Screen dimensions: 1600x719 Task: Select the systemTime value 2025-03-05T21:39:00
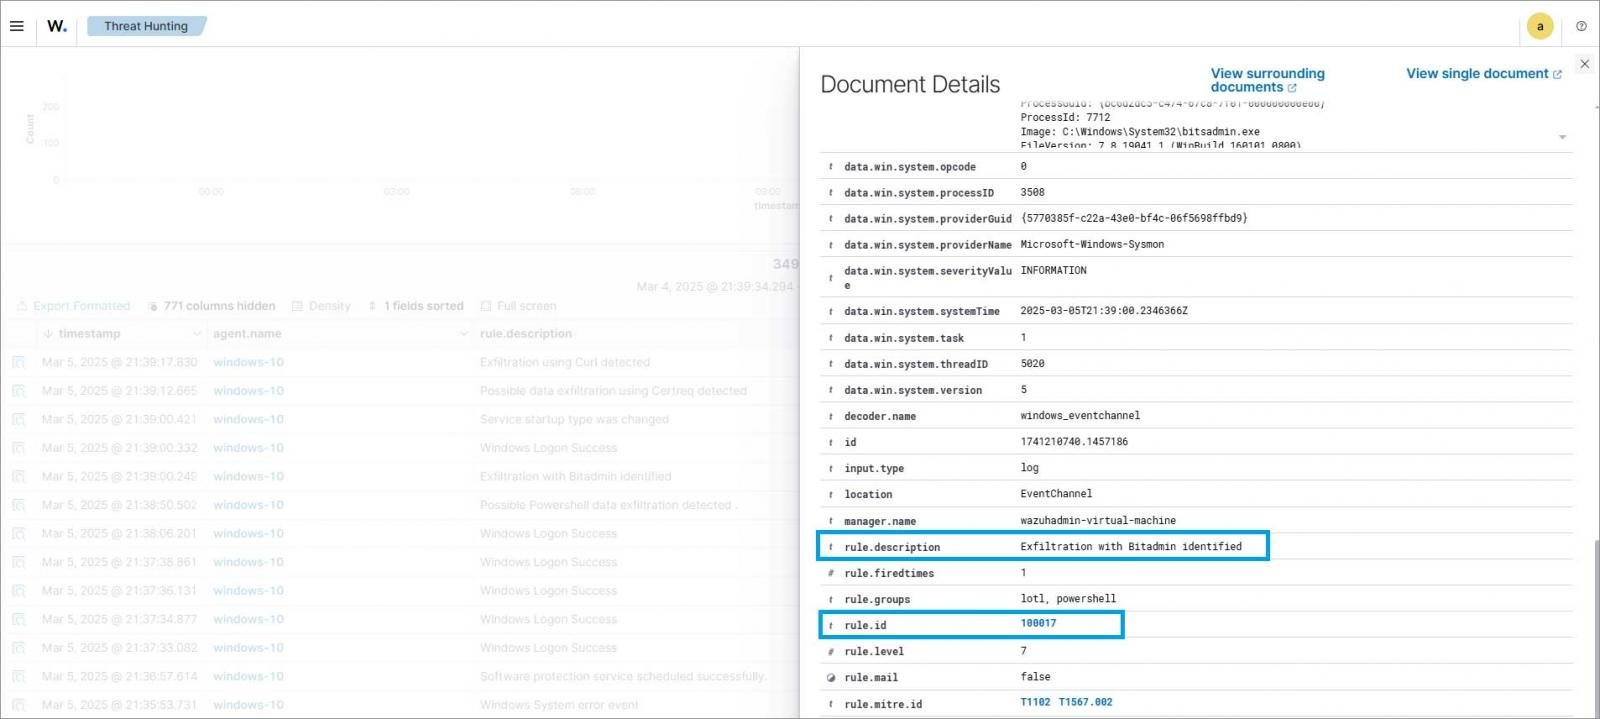[1104, 310]
